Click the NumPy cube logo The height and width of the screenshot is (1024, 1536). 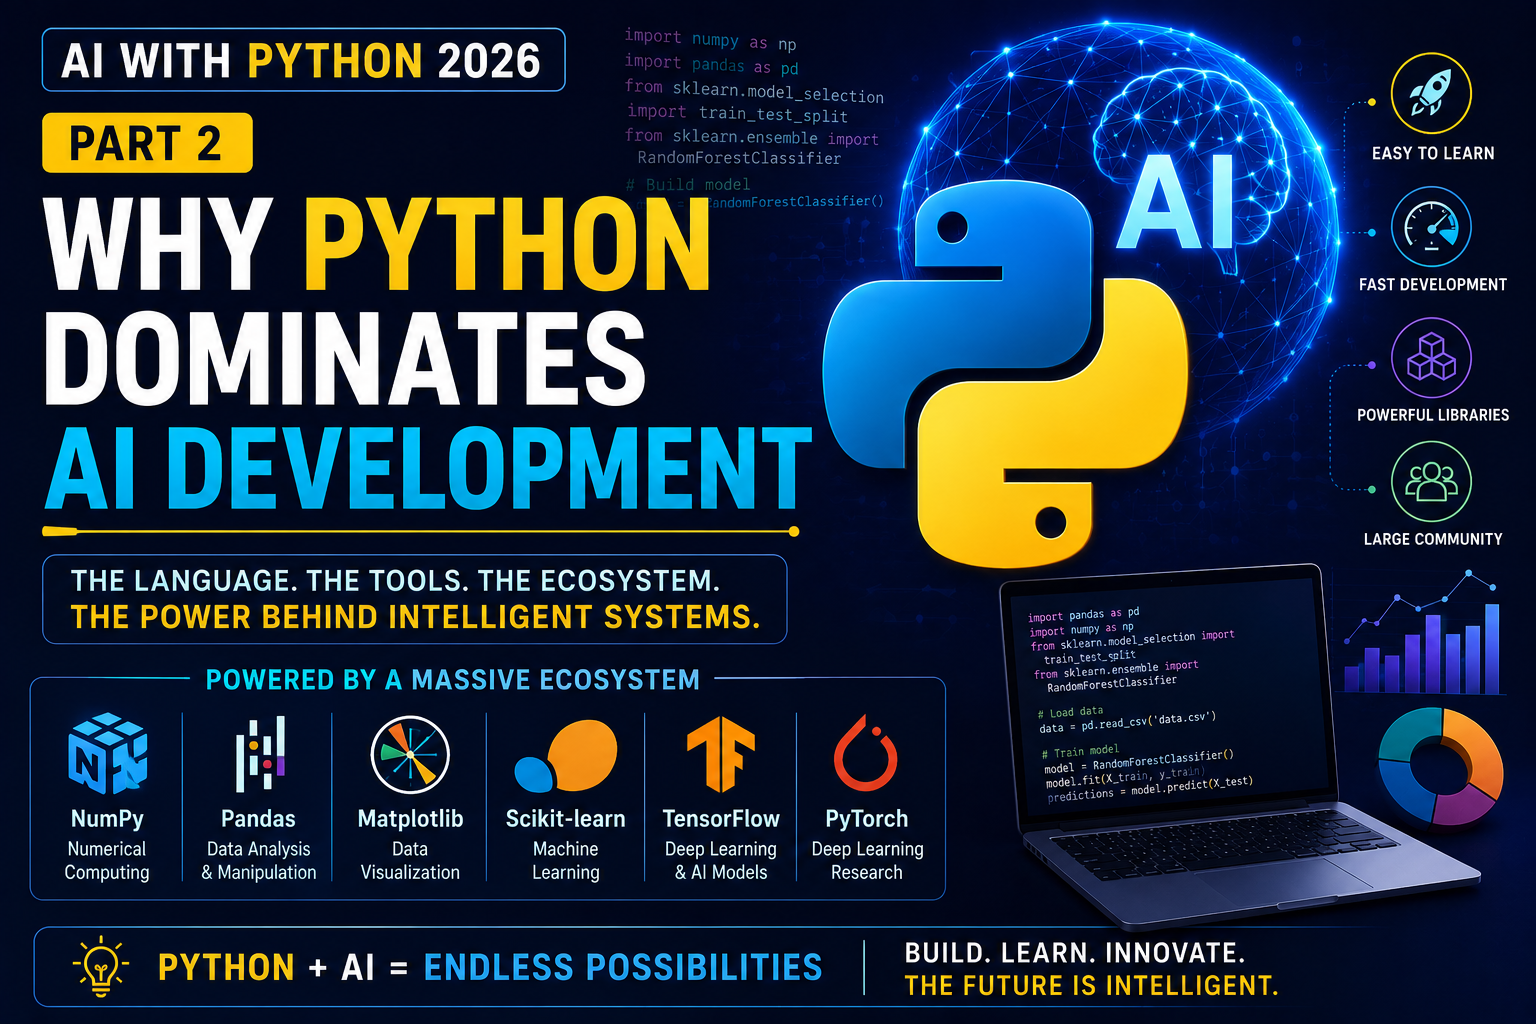108,754
